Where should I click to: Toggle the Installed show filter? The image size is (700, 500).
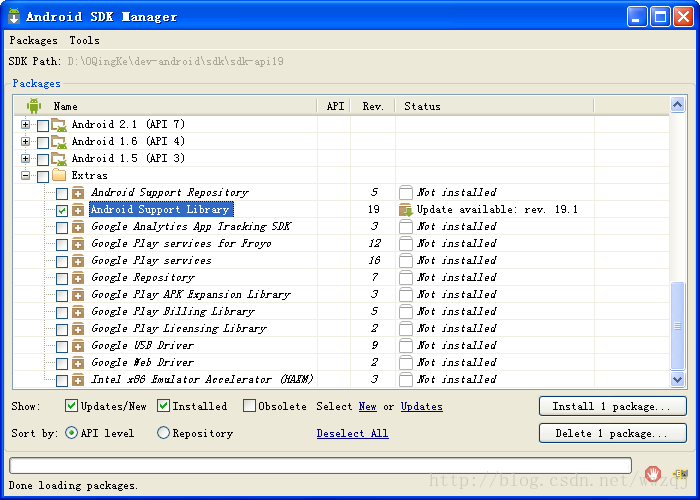tap(163, 405)
